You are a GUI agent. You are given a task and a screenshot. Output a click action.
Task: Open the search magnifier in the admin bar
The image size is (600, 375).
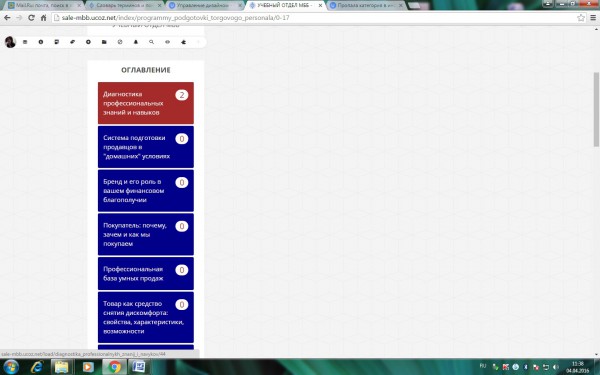(152, 42)
